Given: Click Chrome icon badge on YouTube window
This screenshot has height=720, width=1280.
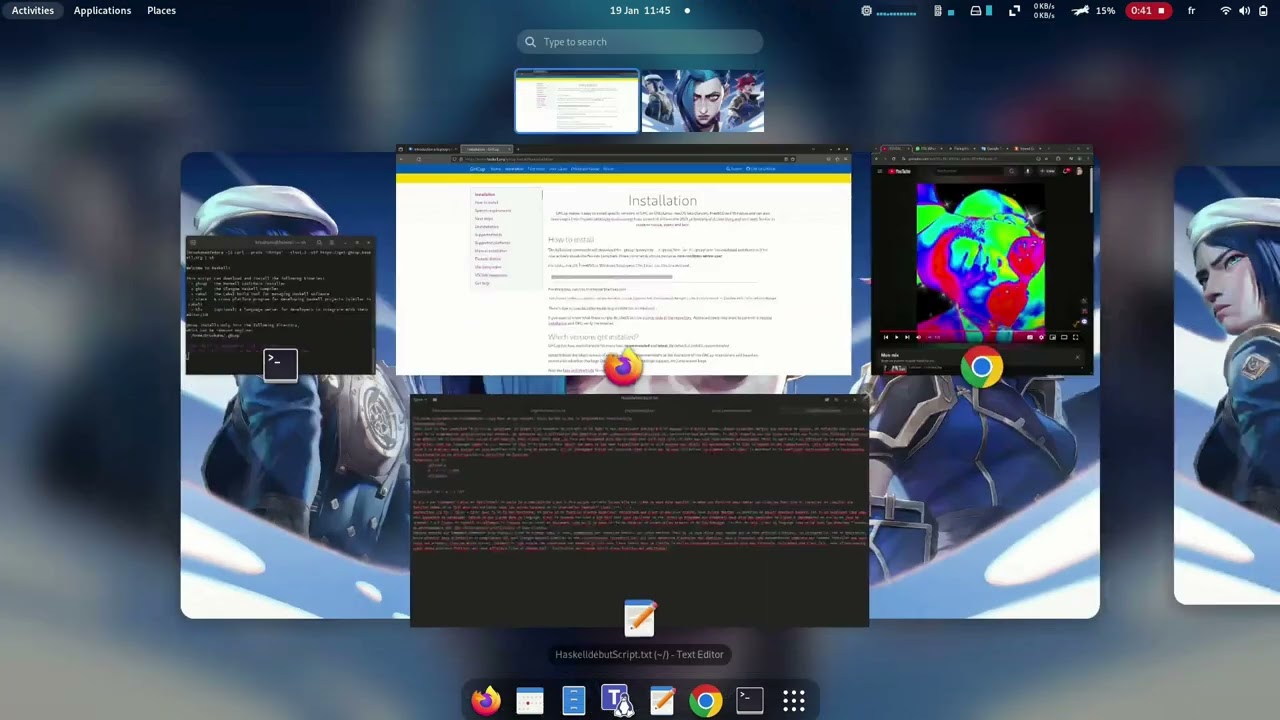Looking at the screenshot, I should point(981,368).
